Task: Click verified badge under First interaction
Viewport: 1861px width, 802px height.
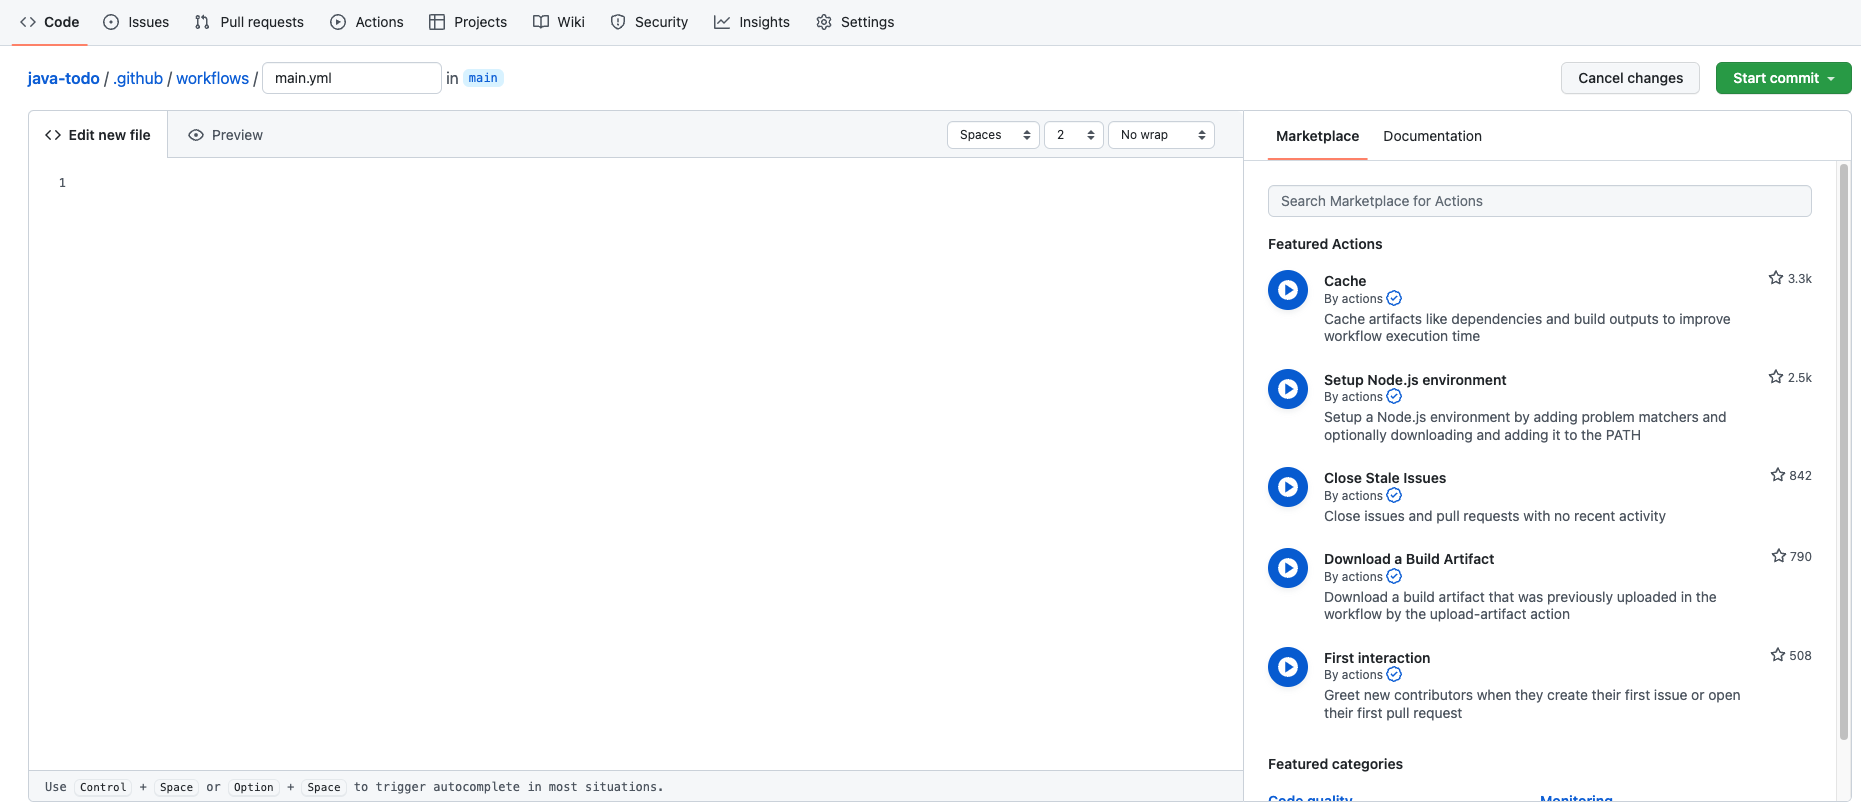Action: point(1394,674)
